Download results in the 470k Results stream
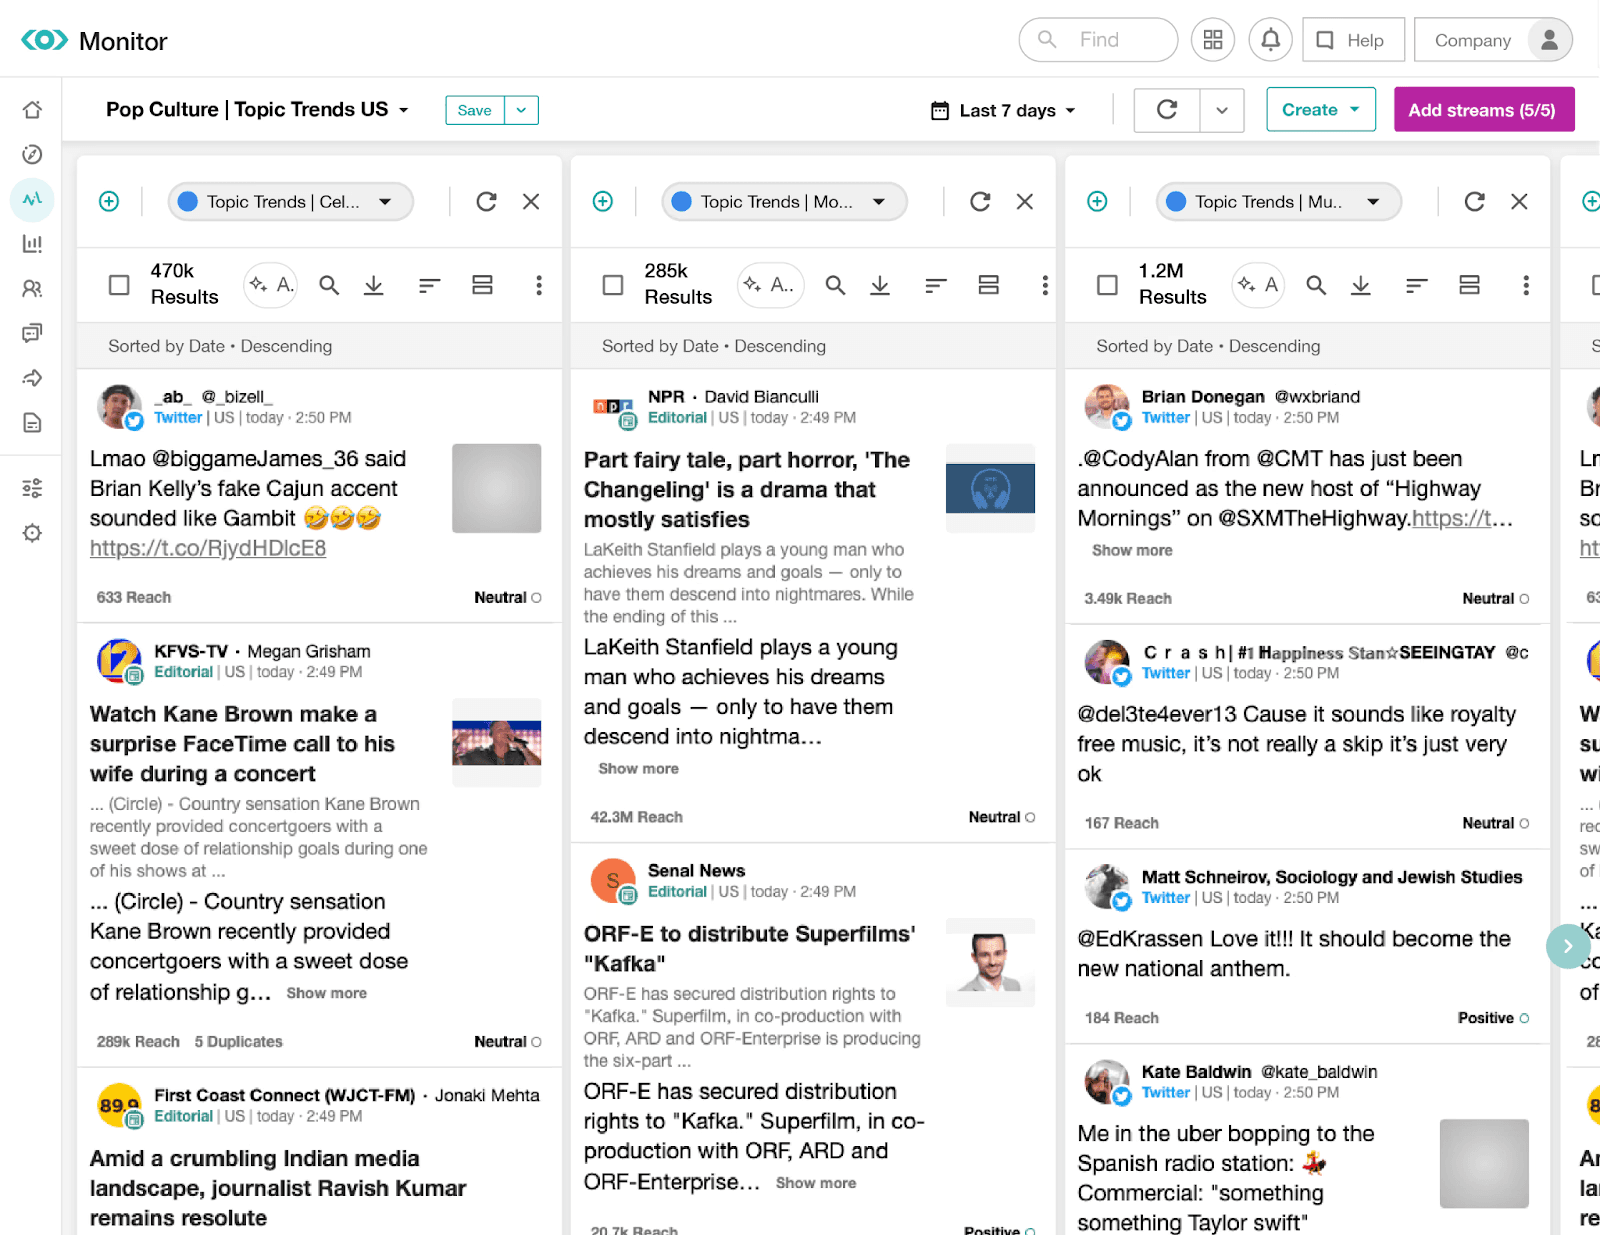 click(x=374, y=285)
